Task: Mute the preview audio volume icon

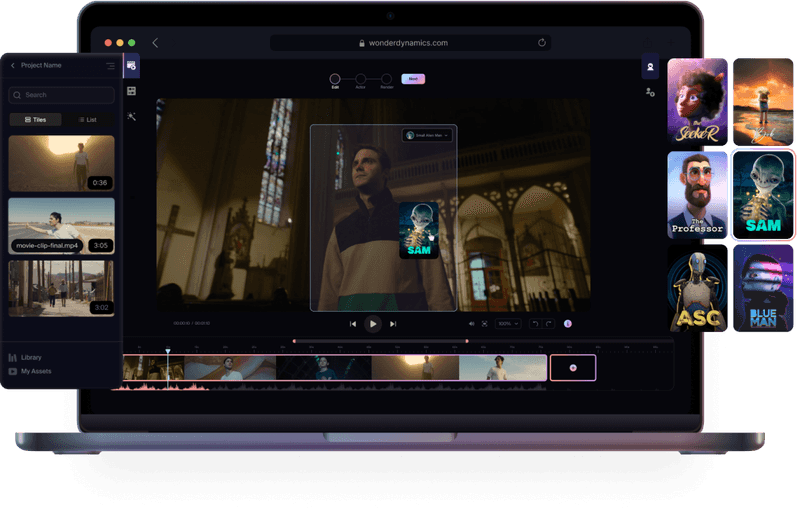Action: tap(471, 324)
